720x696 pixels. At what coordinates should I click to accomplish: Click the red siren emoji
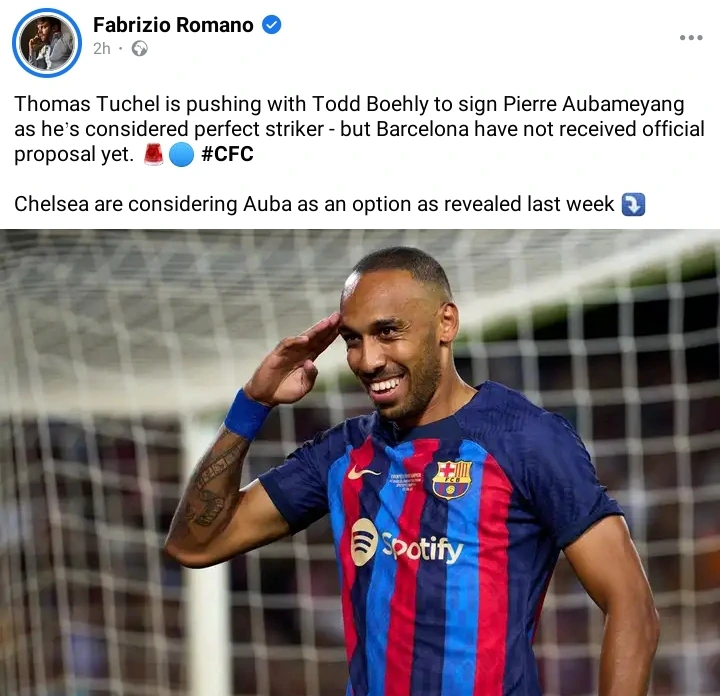click(153, 154)
